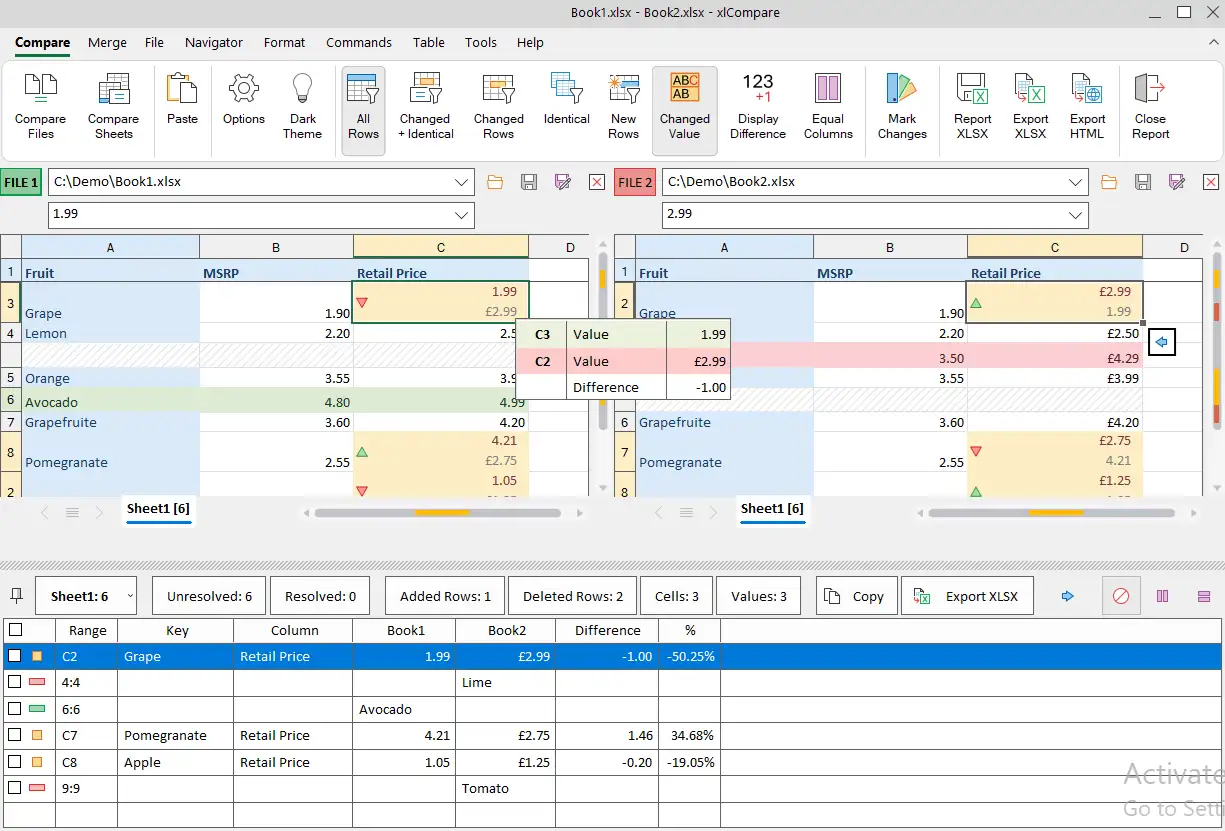Check the select-all header checkbox
The width and height of the screenshot is (1225, 831).
pyautogui.click(x=14, y=630)
